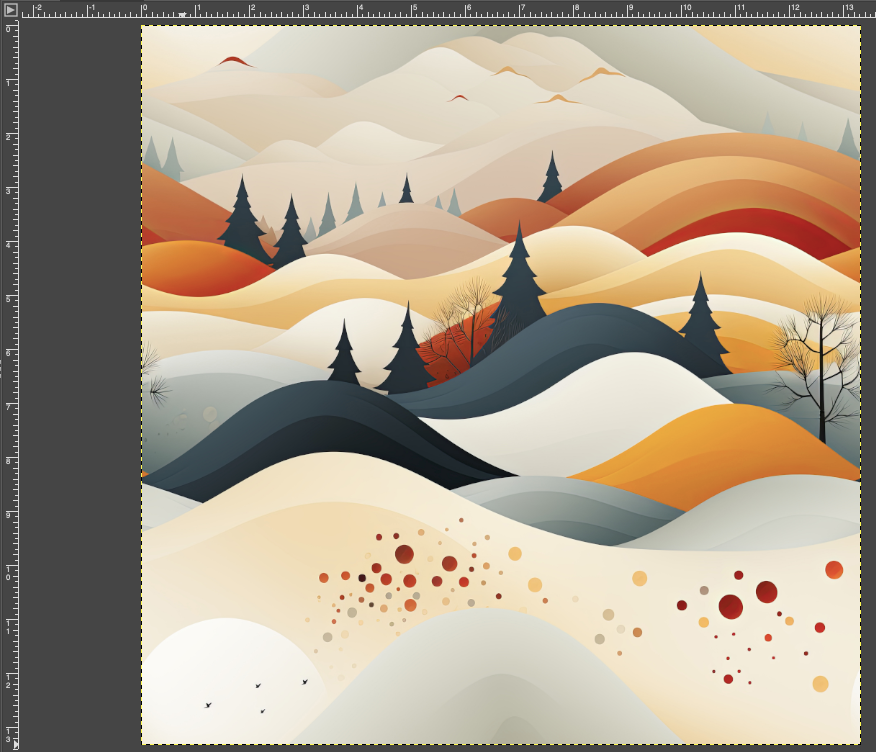Click the 8 mark on the vertical ruler

pyautogui.click(x=9, y=459)
